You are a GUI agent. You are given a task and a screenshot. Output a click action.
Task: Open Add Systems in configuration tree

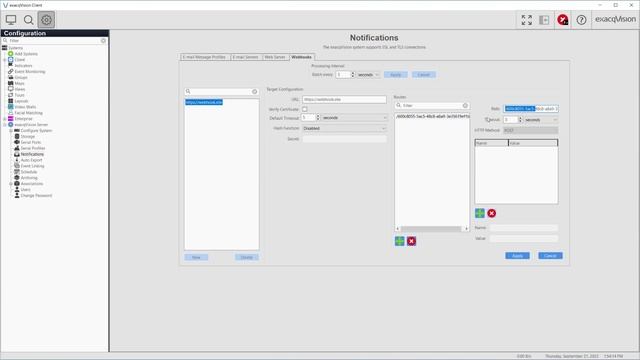[26, 54]
